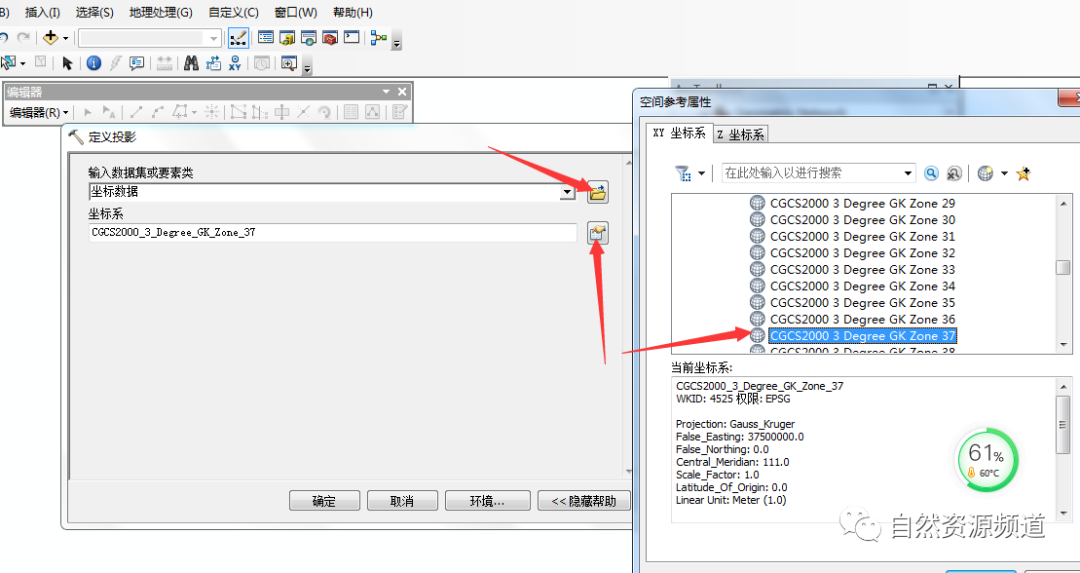
Task: Click the Time Slider icon
Action: [x=262, y=63]
